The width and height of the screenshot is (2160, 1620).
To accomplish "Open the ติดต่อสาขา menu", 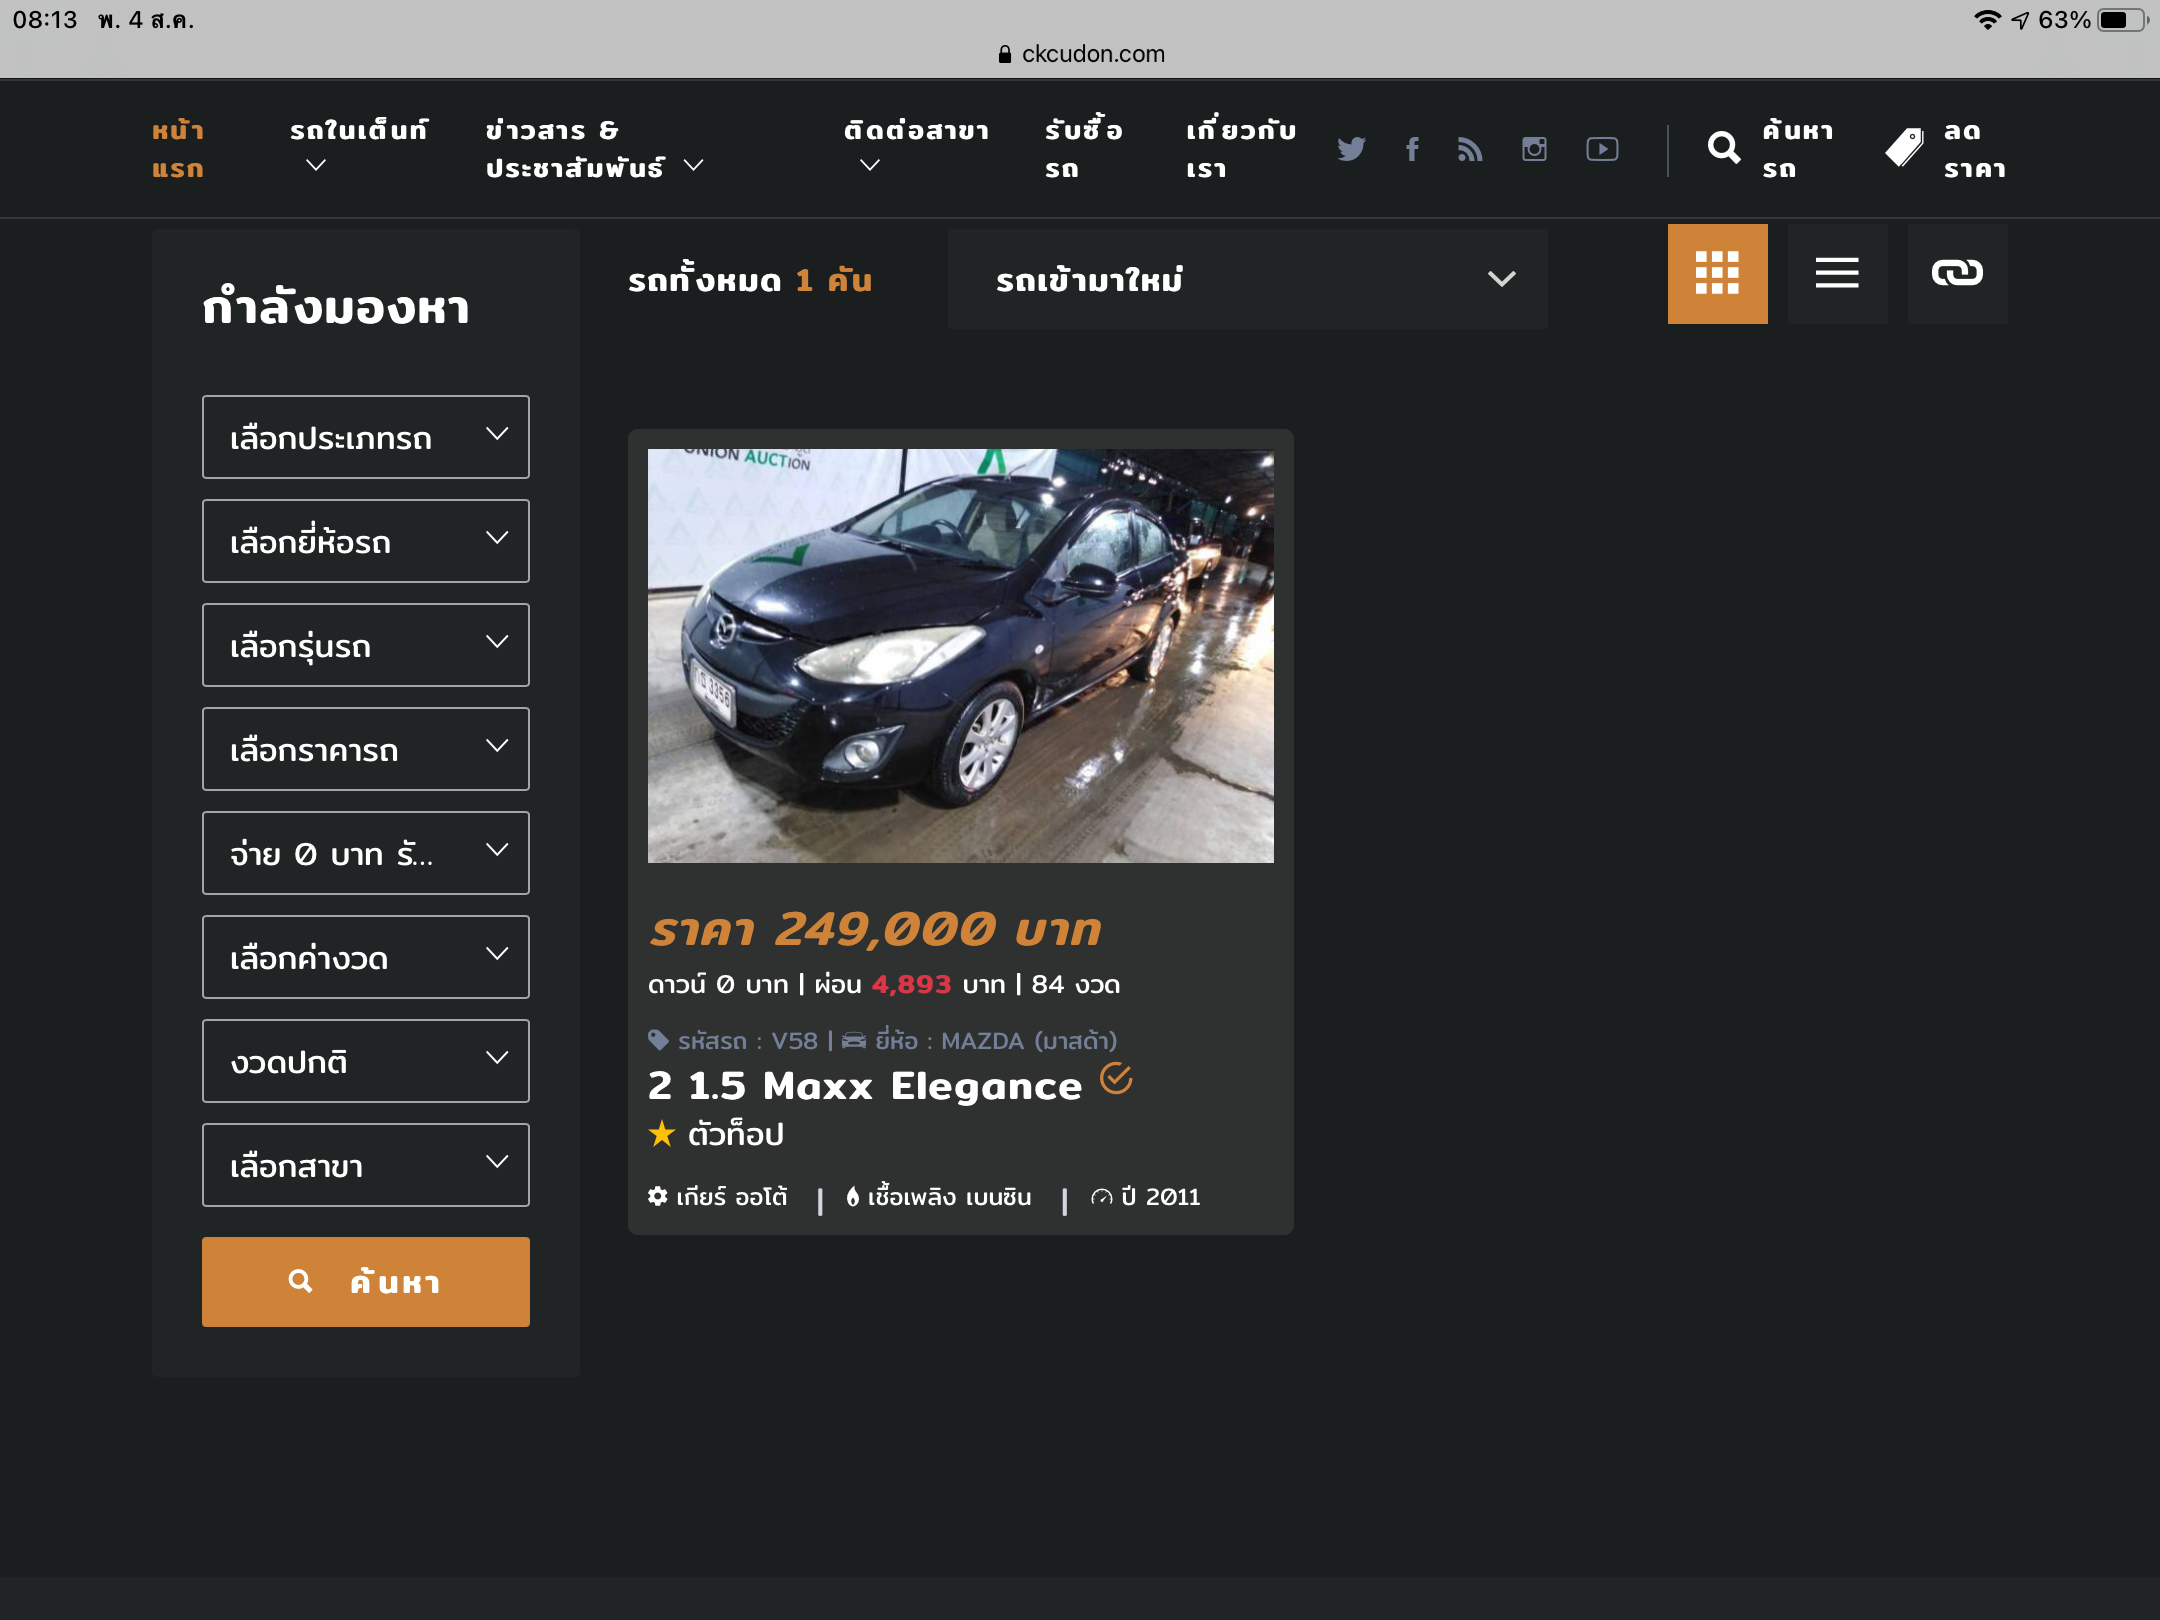I will [915, 146].
